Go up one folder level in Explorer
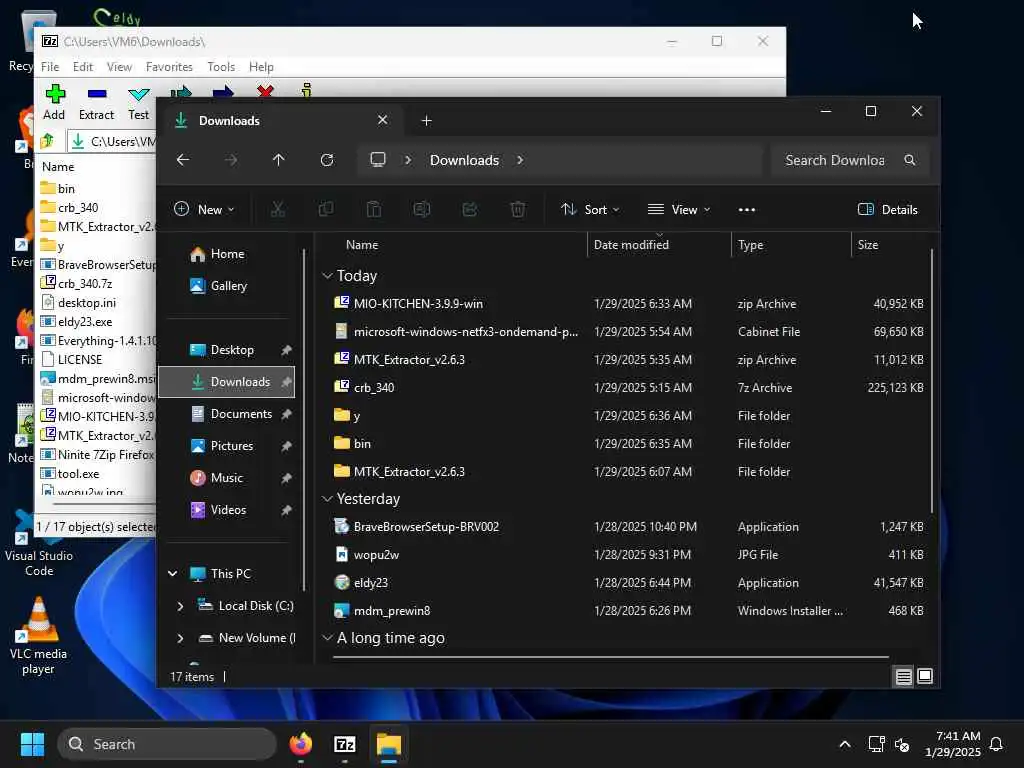1024x768 pixels. point(278,160)
